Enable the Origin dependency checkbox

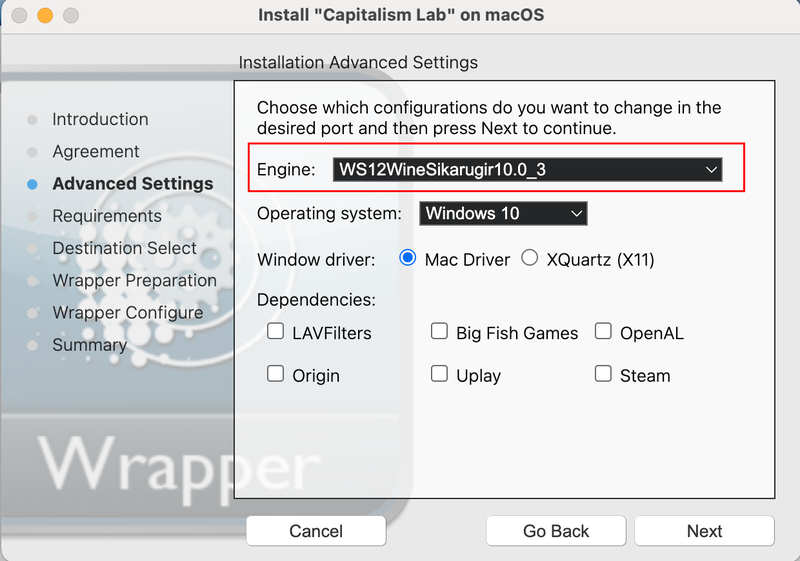[x=276, y=374]
